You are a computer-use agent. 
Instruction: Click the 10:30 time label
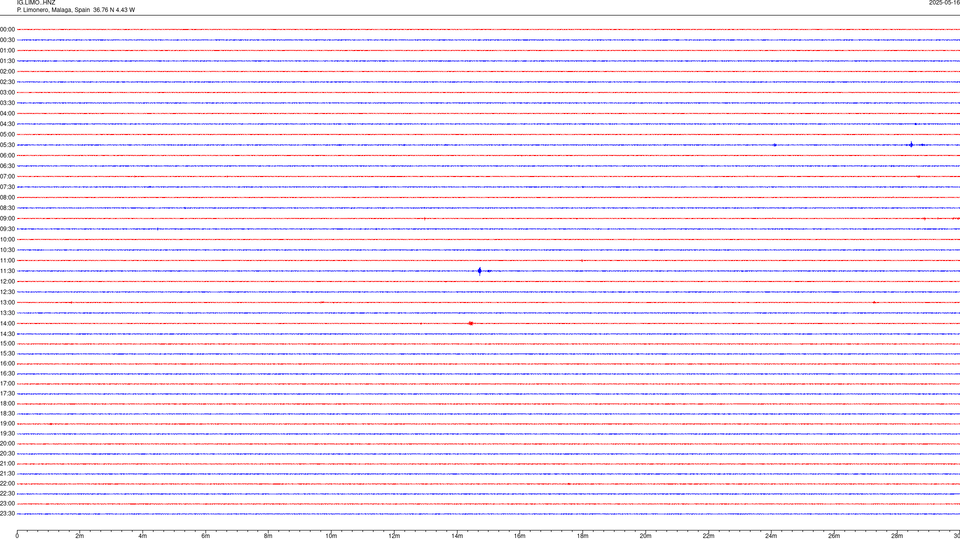[x=7, y=250]
